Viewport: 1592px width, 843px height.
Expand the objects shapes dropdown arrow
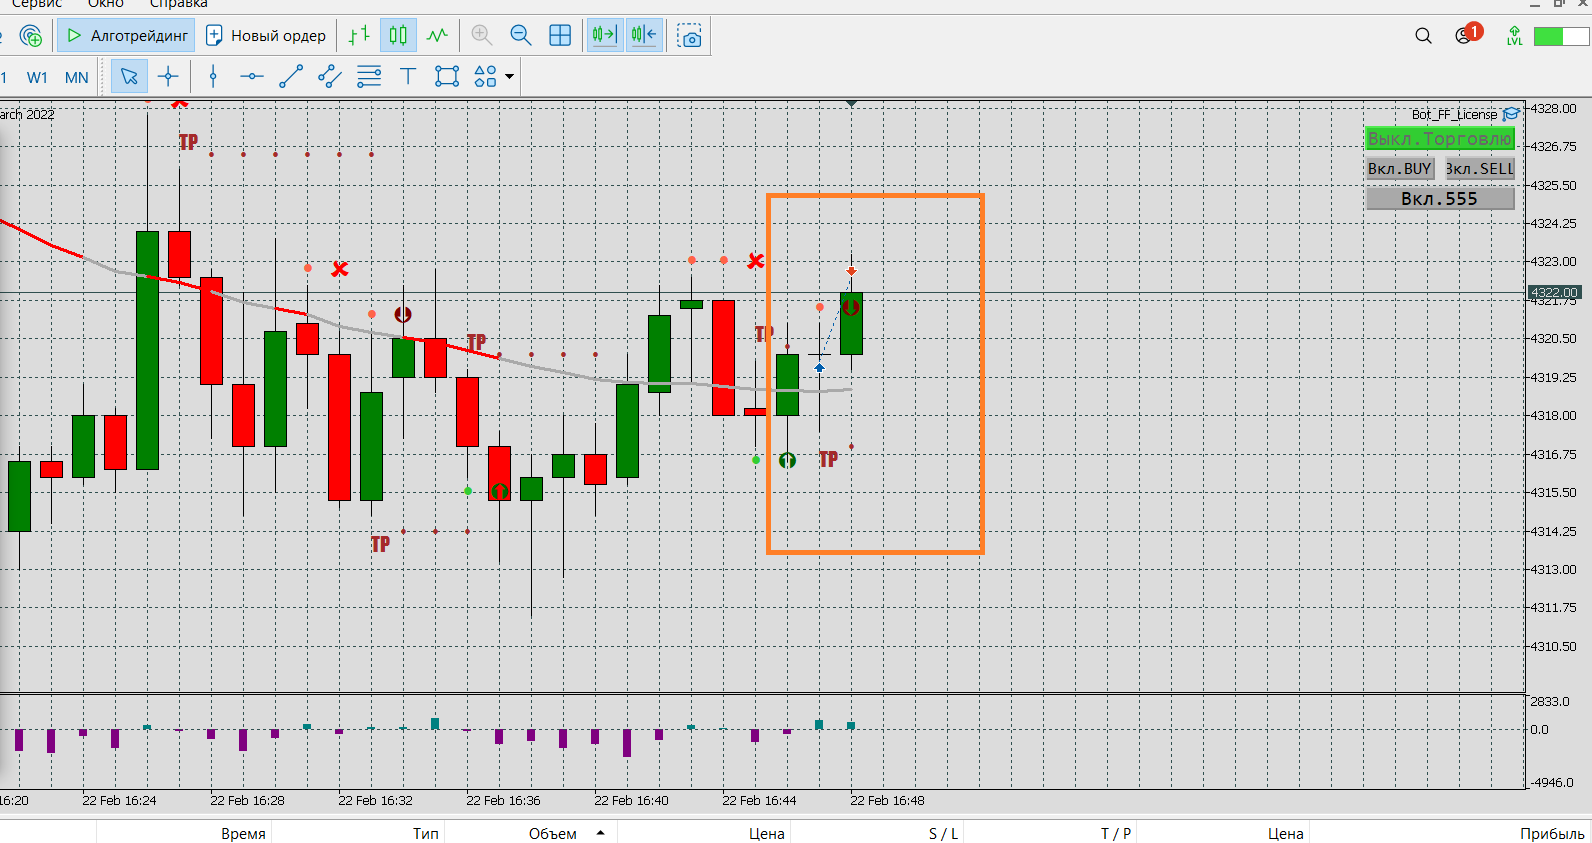click(x=510, y=77)
